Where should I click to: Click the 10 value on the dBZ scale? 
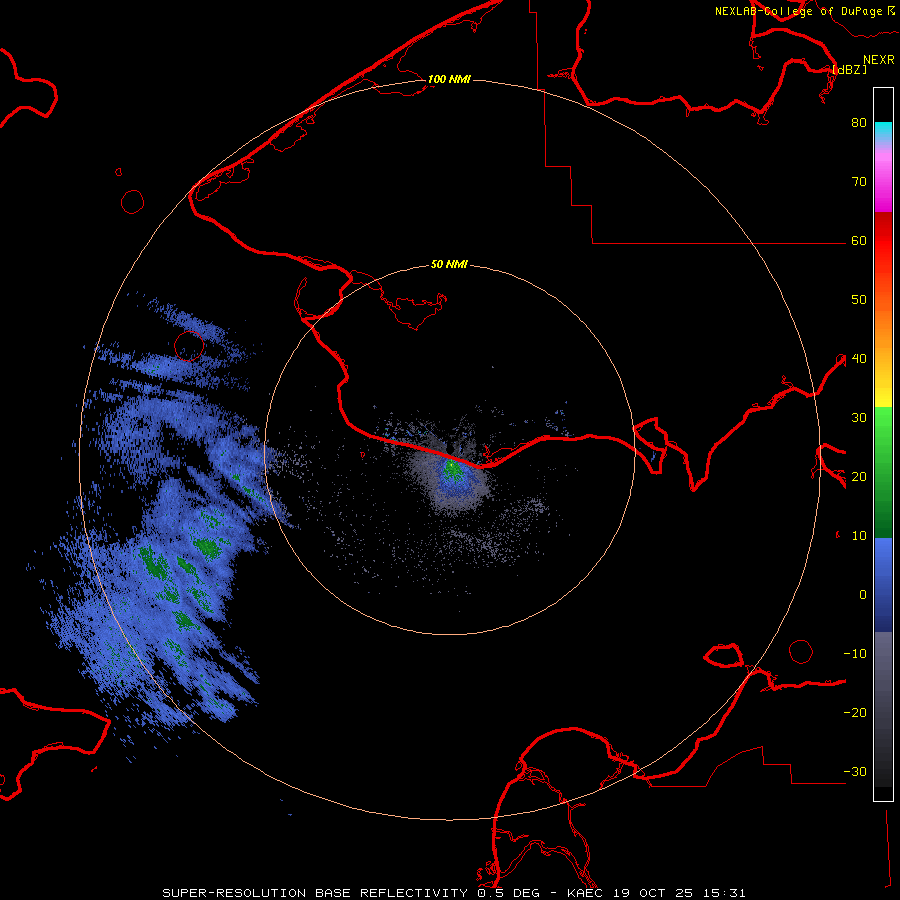(859, 536)
